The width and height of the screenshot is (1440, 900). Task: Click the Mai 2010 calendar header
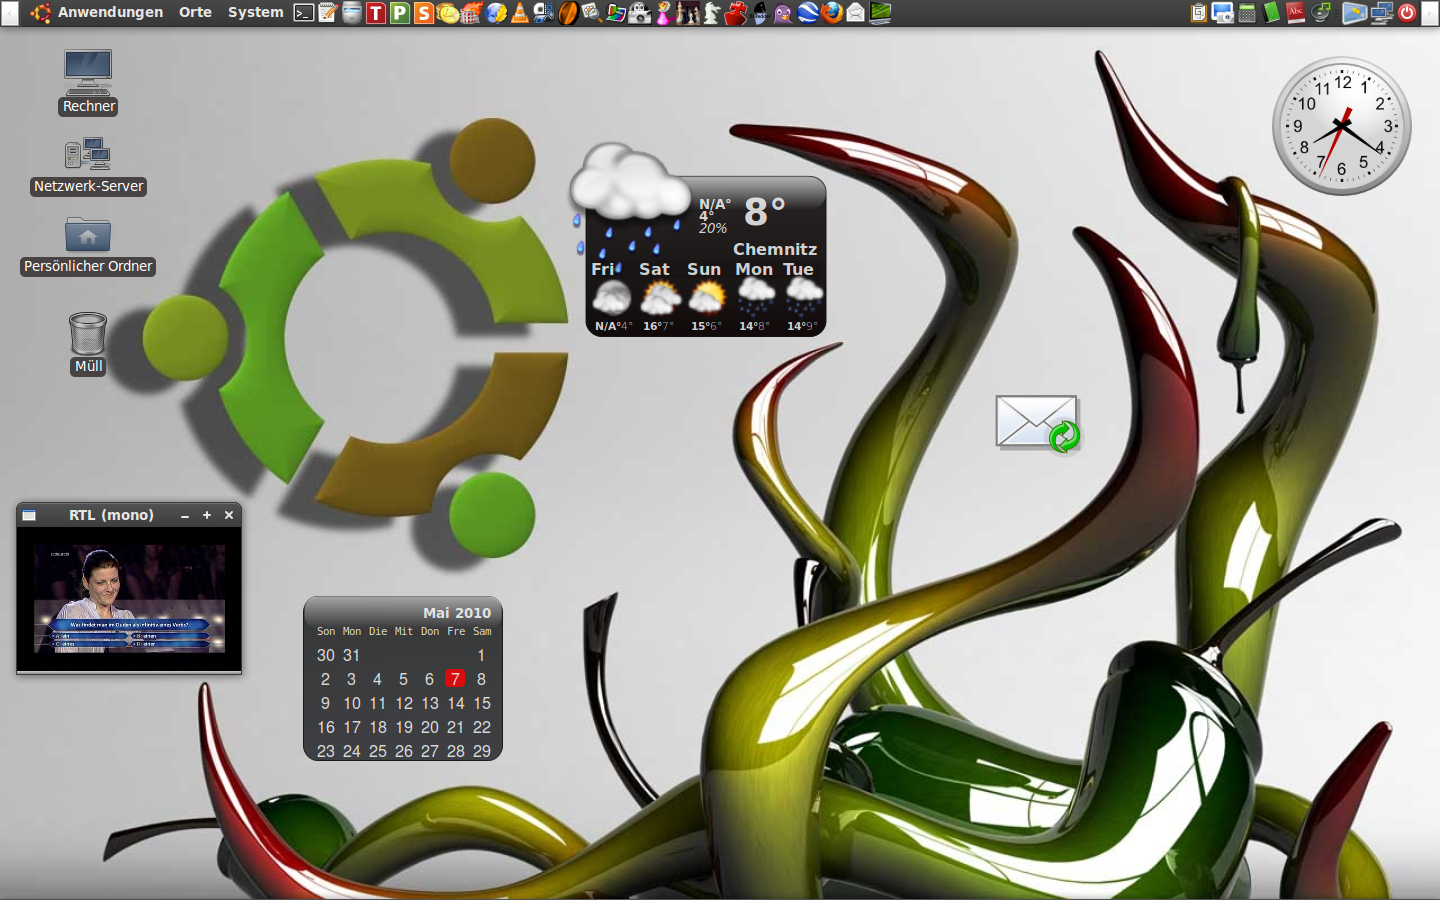(x=457, y=613)
